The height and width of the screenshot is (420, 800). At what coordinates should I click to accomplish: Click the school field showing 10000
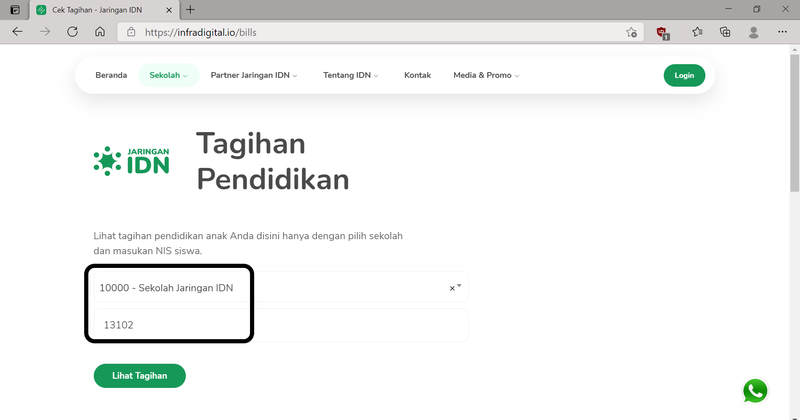(x=281, y=287)
